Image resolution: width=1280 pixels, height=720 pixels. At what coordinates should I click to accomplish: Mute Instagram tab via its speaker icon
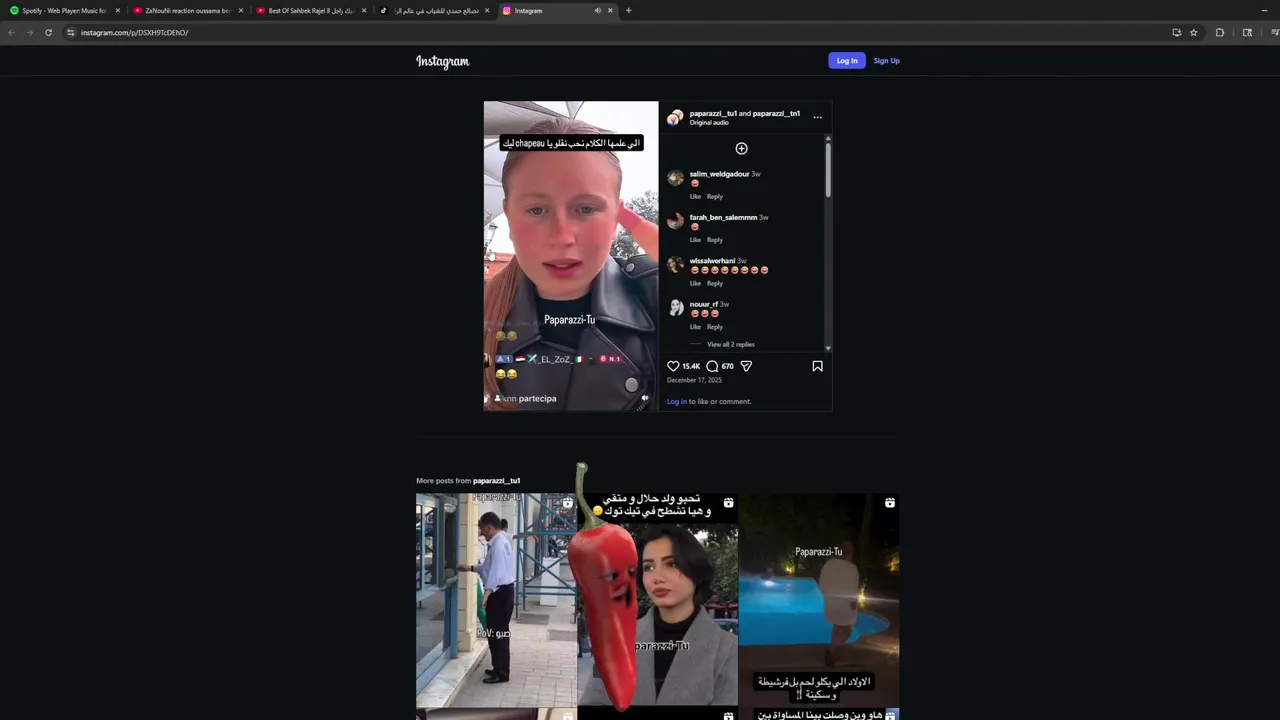[x=597, y=10]
